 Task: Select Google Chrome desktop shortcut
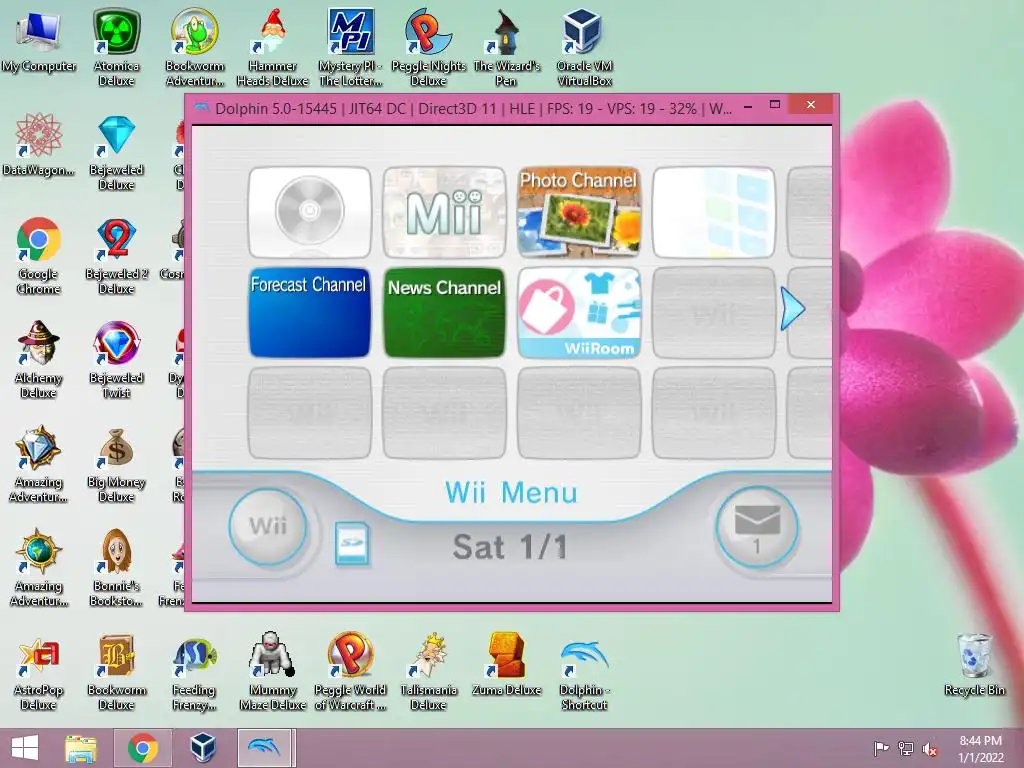point(39,256)
